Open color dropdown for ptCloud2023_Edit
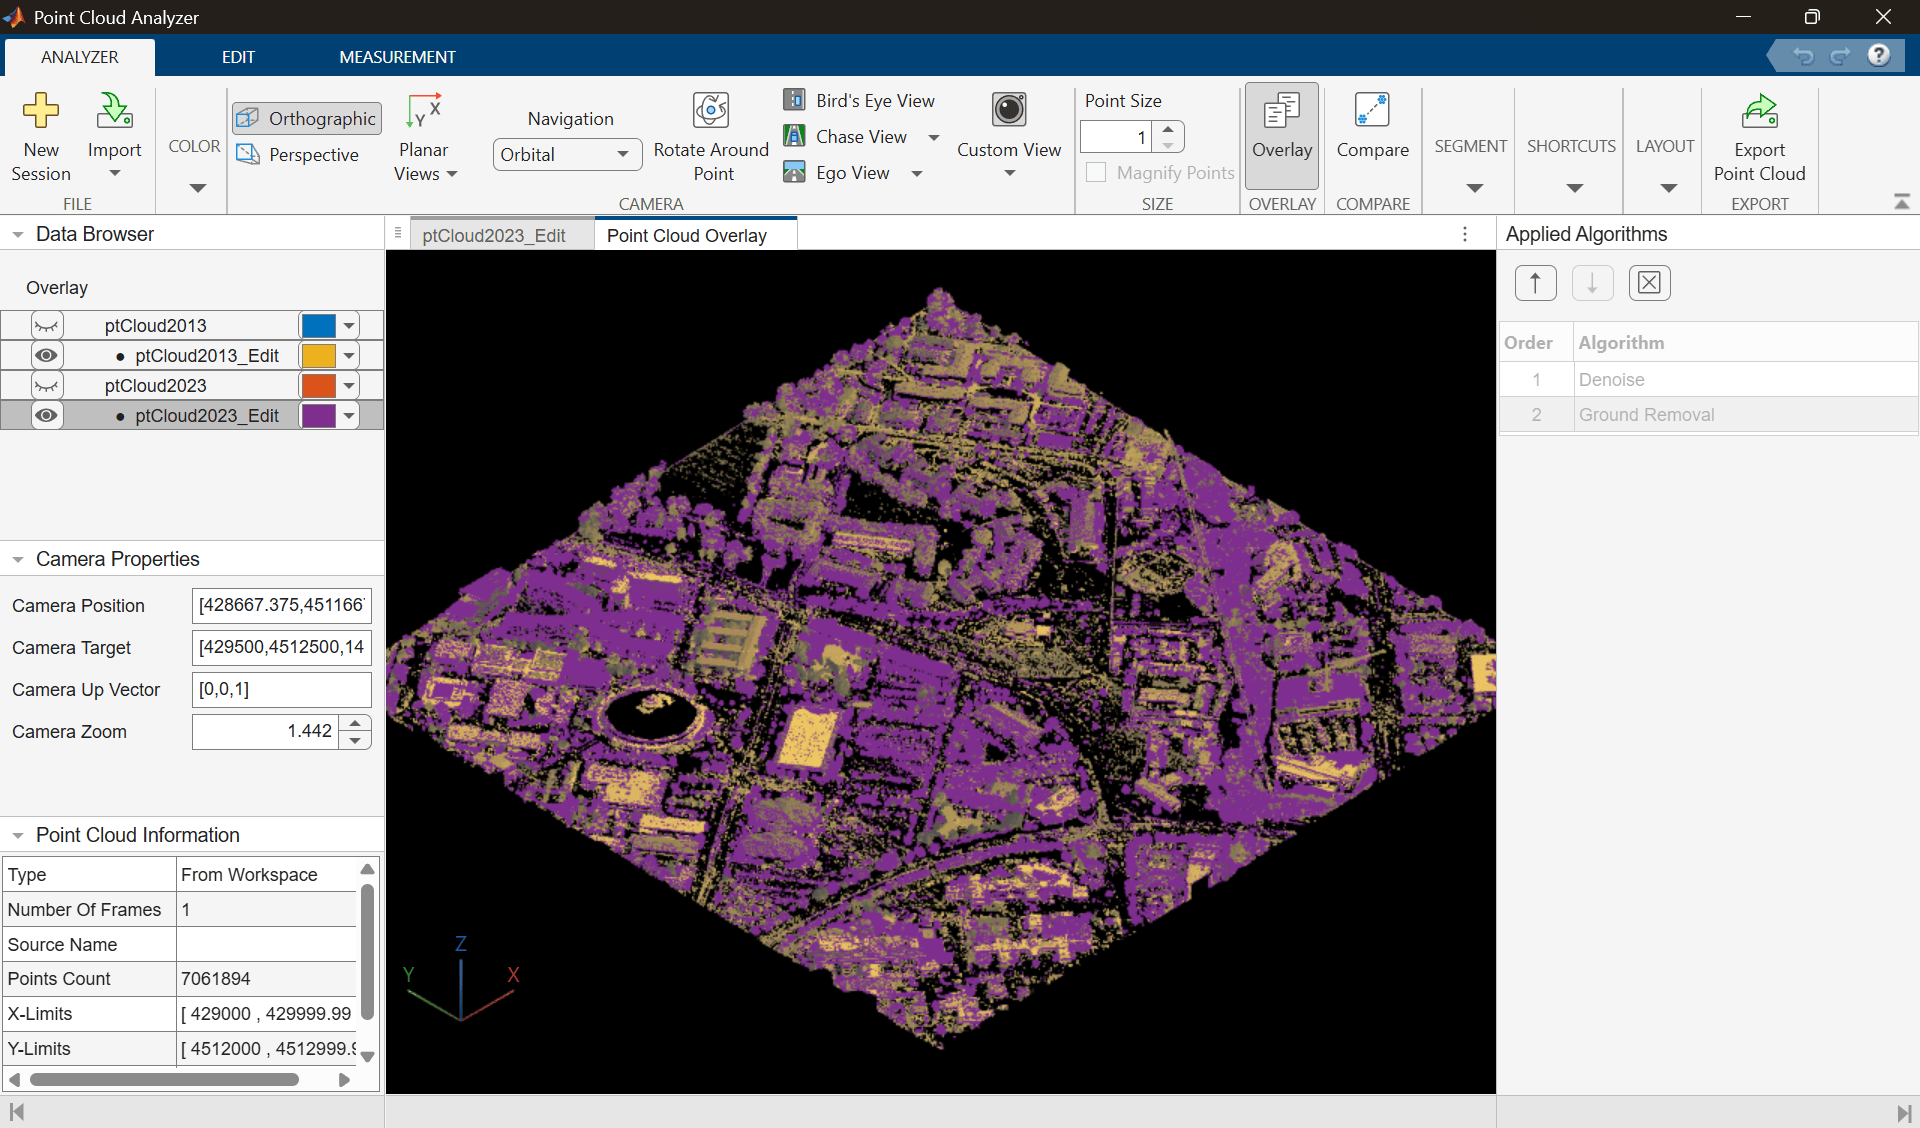 [349, 415]
